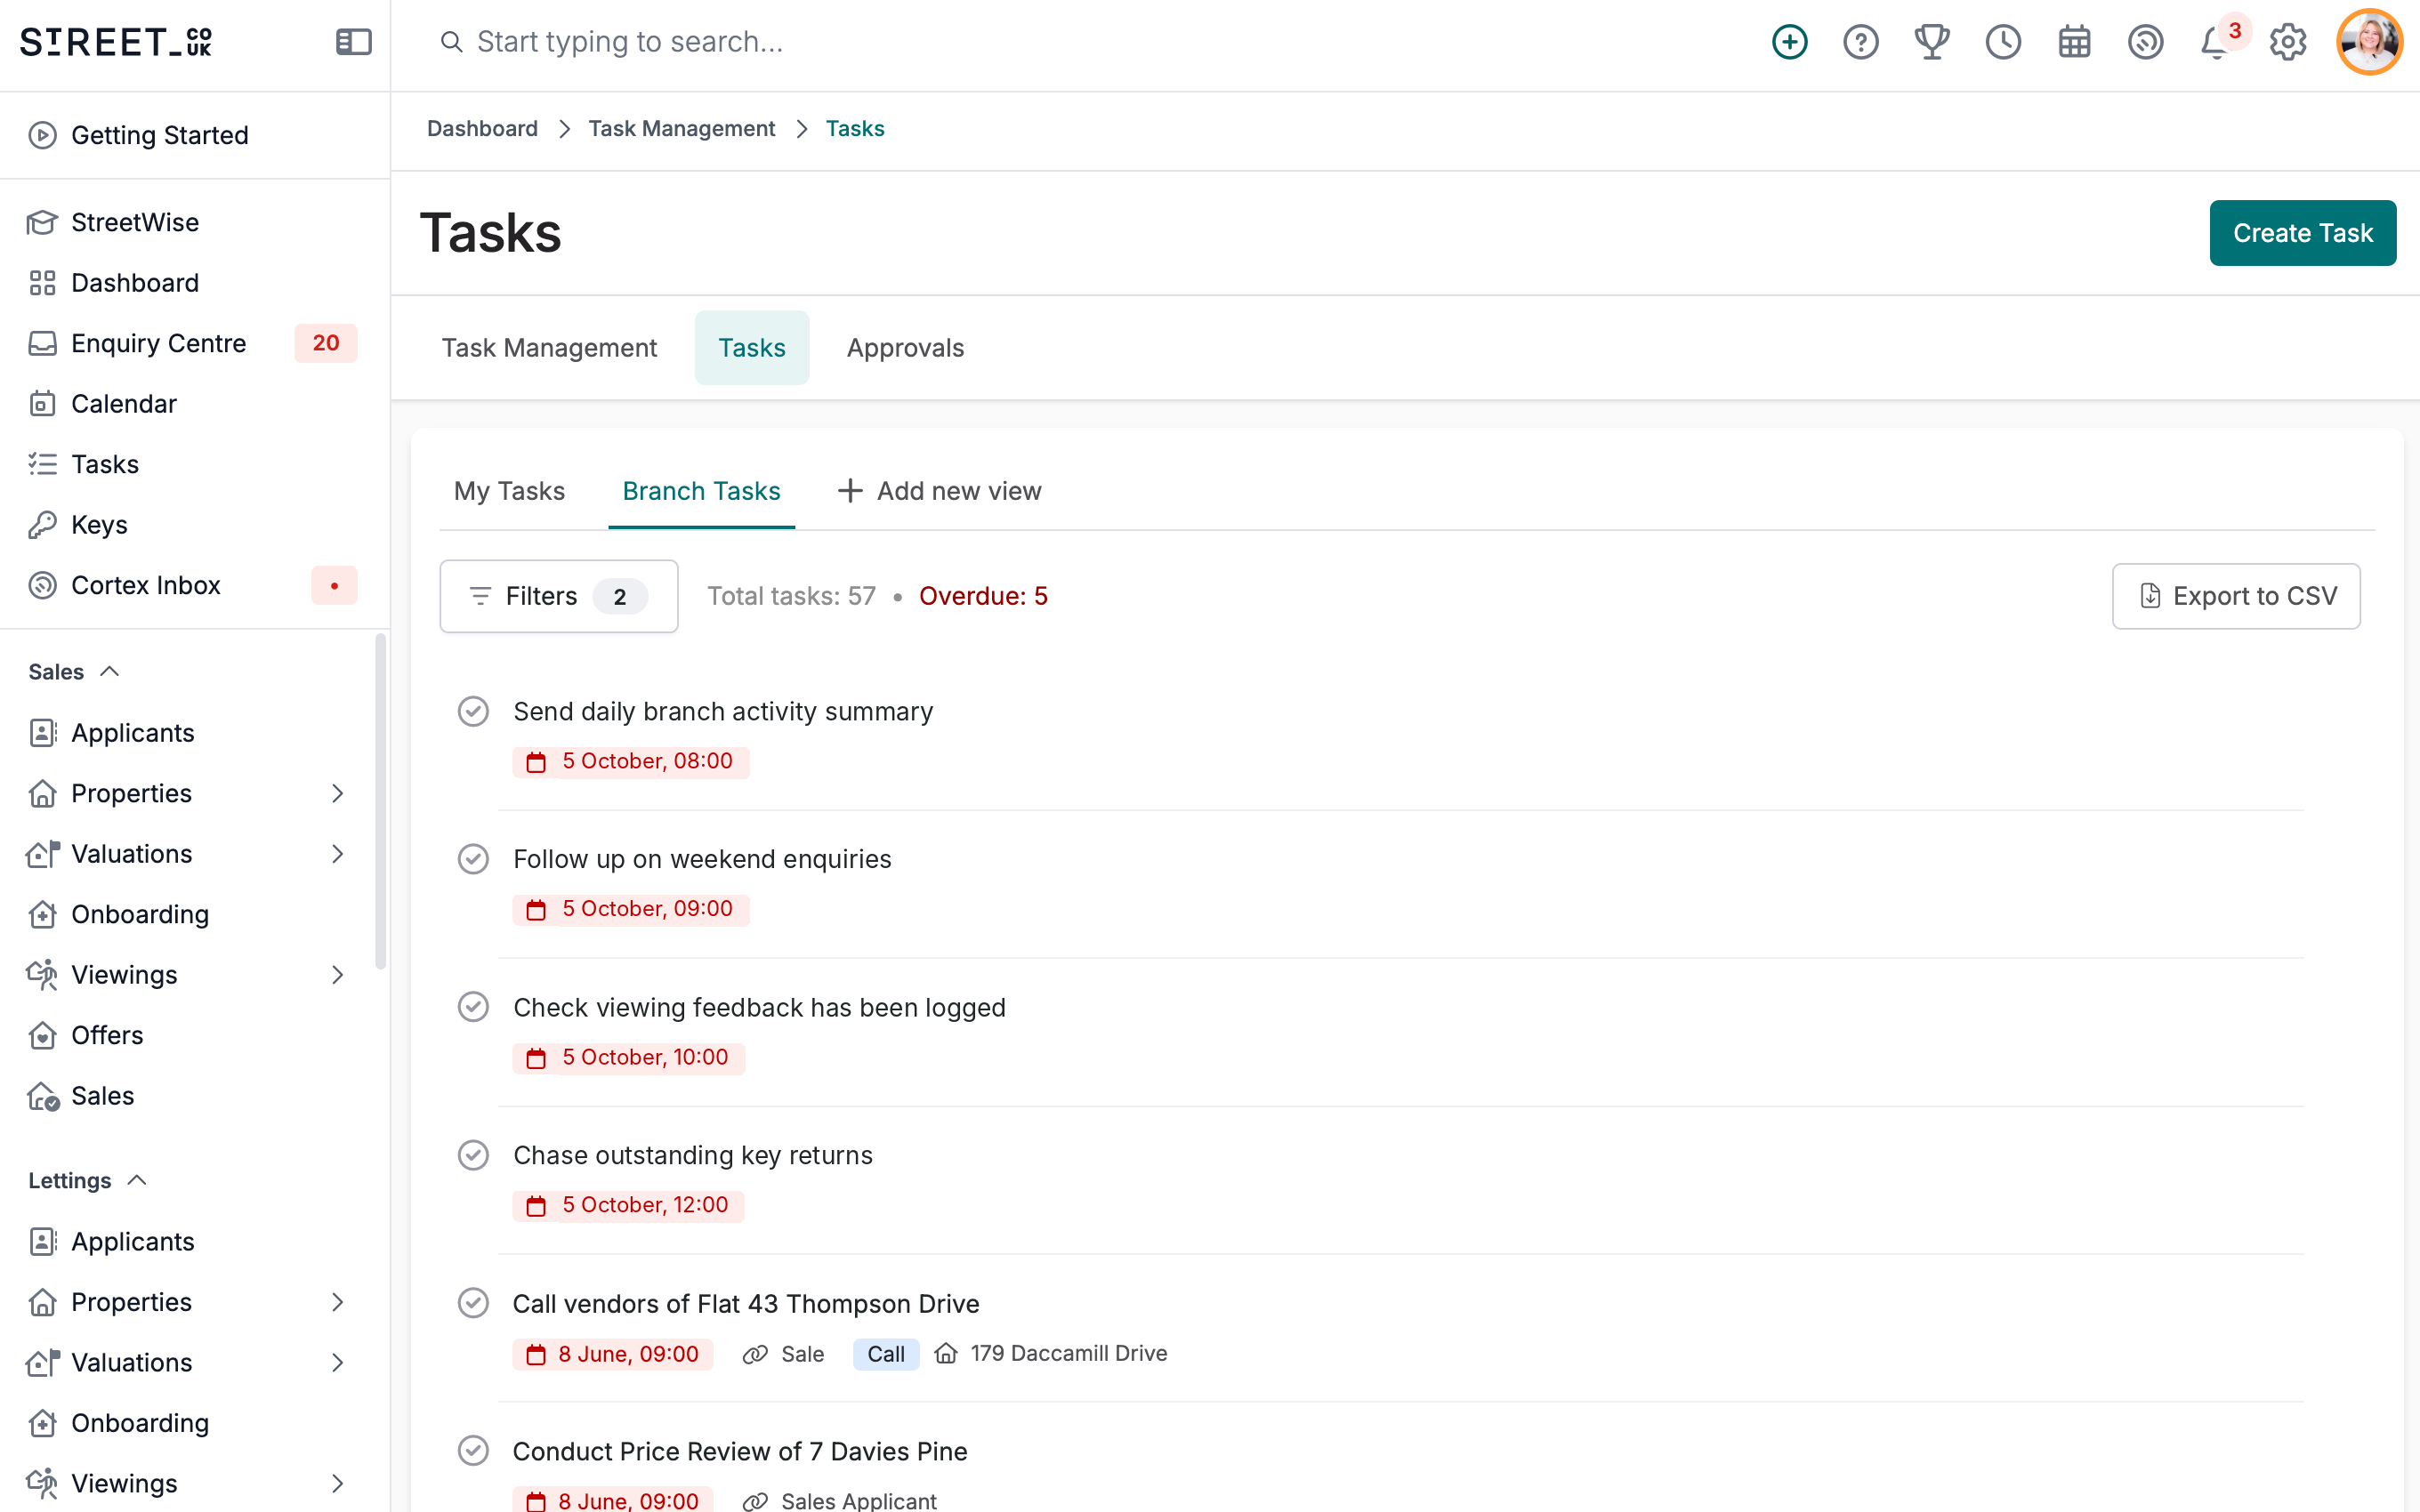Click Task Management breadcrumb link
Screen dimensions: 2420x1512
tap(681, 129)
